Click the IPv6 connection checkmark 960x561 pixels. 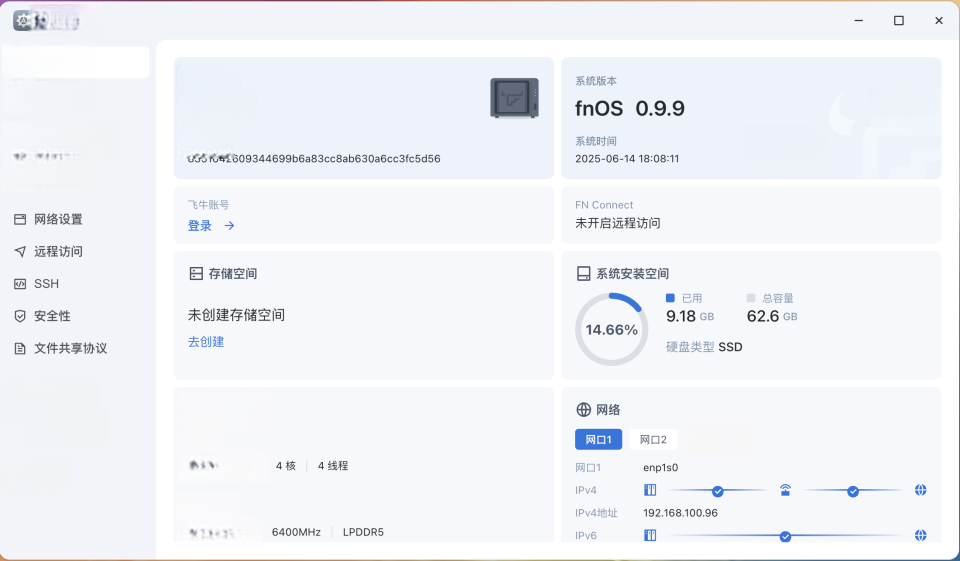(786, 537)
